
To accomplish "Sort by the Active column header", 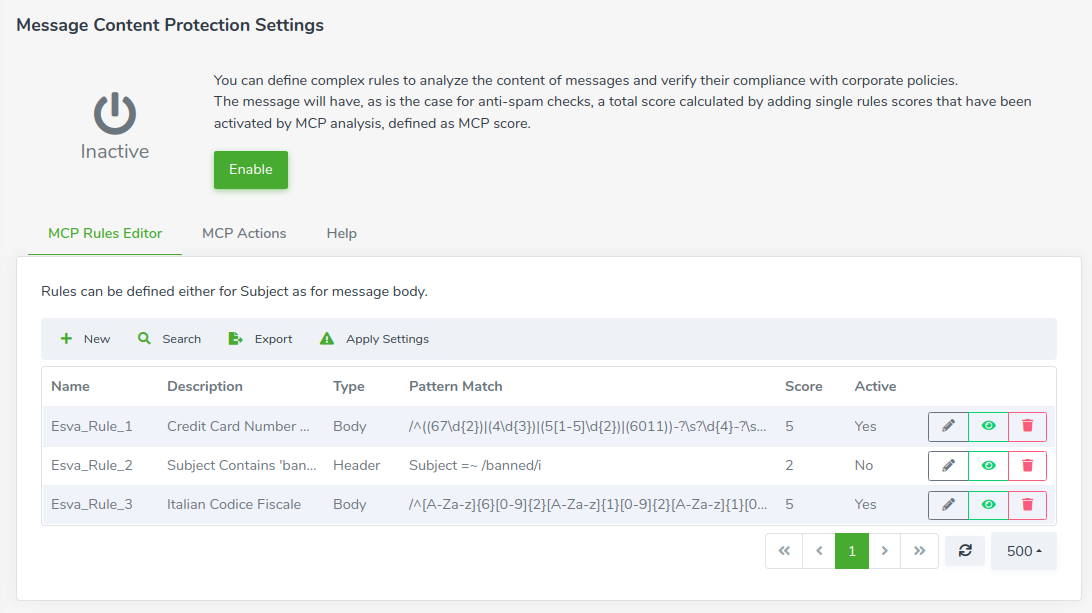I will pyautogui.click(x=875, y=387).
